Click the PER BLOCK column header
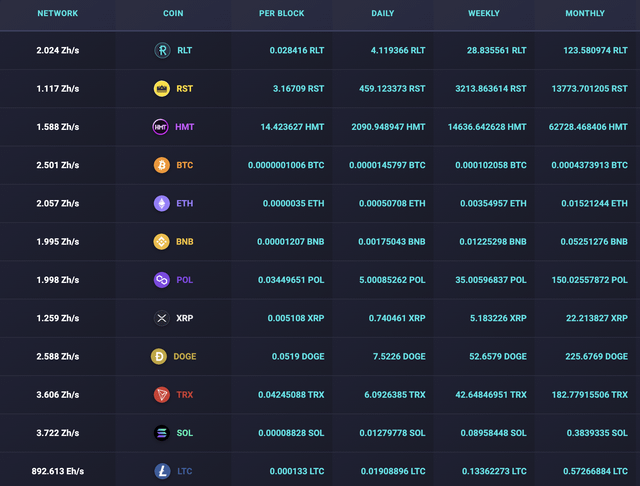The width and height of the screenshot is (640, 486). 281,14
